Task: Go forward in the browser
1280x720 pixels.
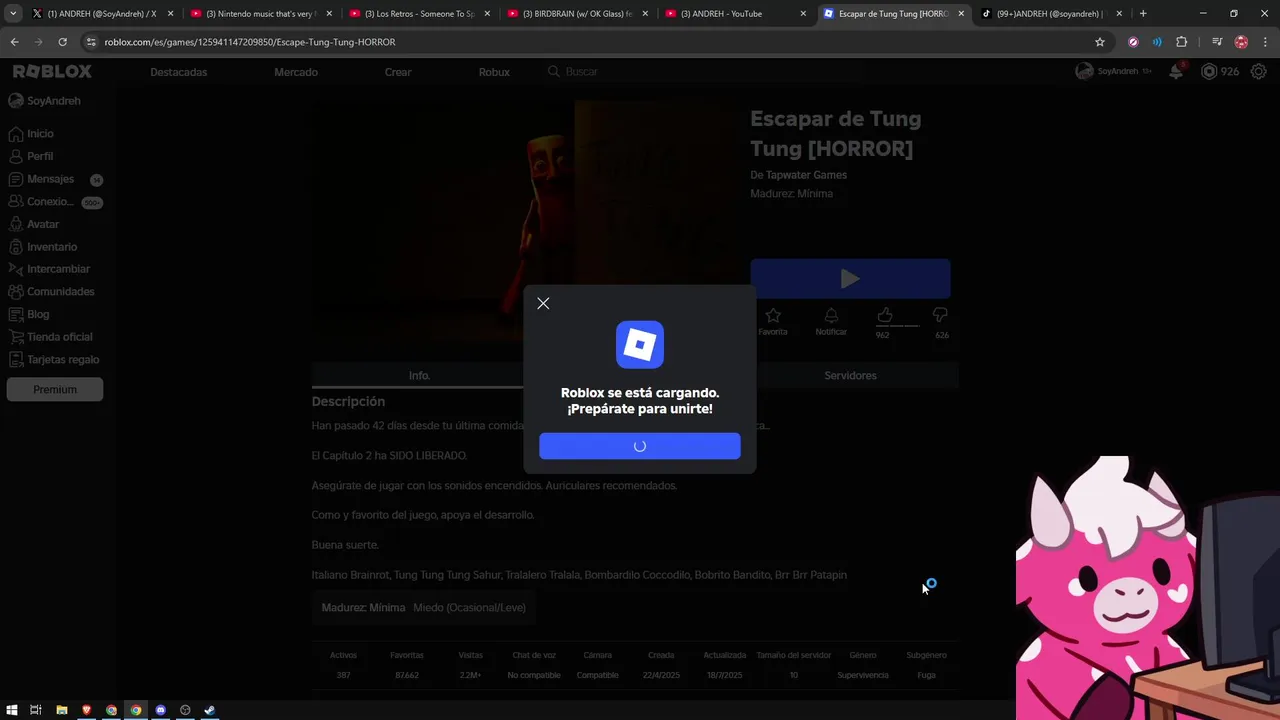Action: pos(38,42)
